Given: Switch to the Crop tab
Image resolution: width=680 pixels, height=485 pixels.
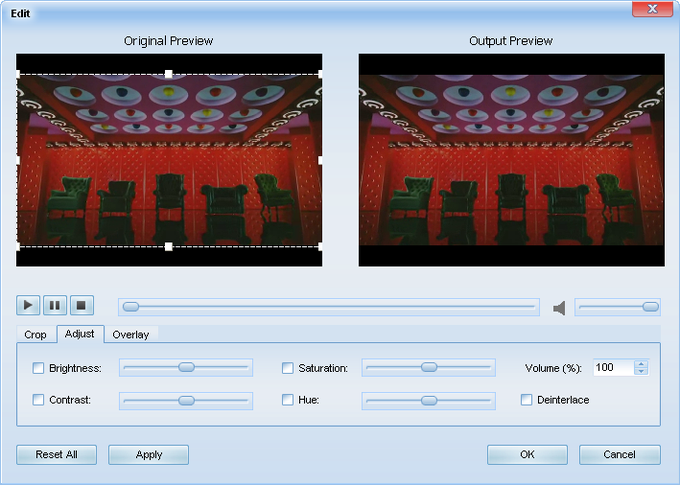Looking at the screenshot, I should pos(35,334).
